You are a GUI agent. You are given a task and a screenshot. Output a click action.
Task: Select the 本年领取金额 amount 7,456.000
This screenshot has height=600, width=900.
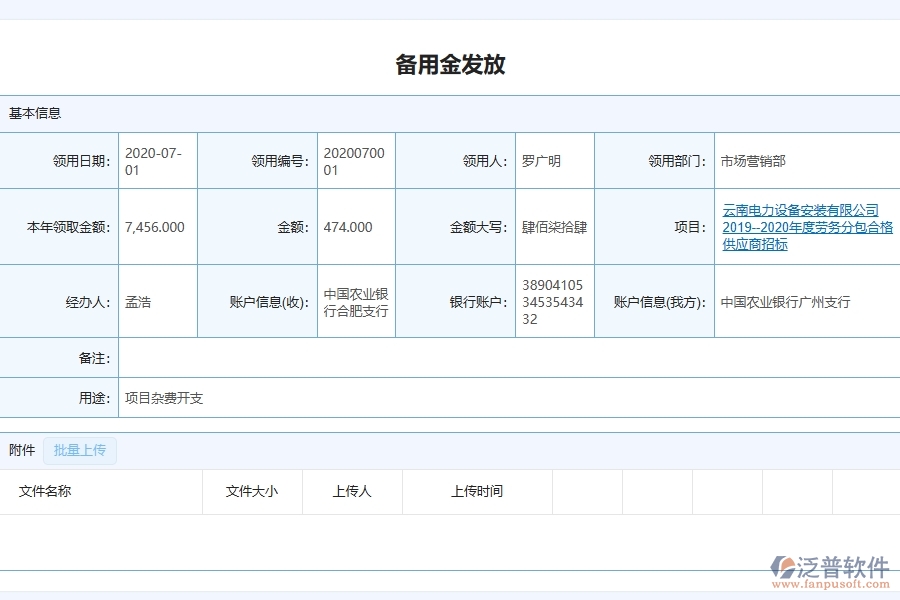pos(154,227)
